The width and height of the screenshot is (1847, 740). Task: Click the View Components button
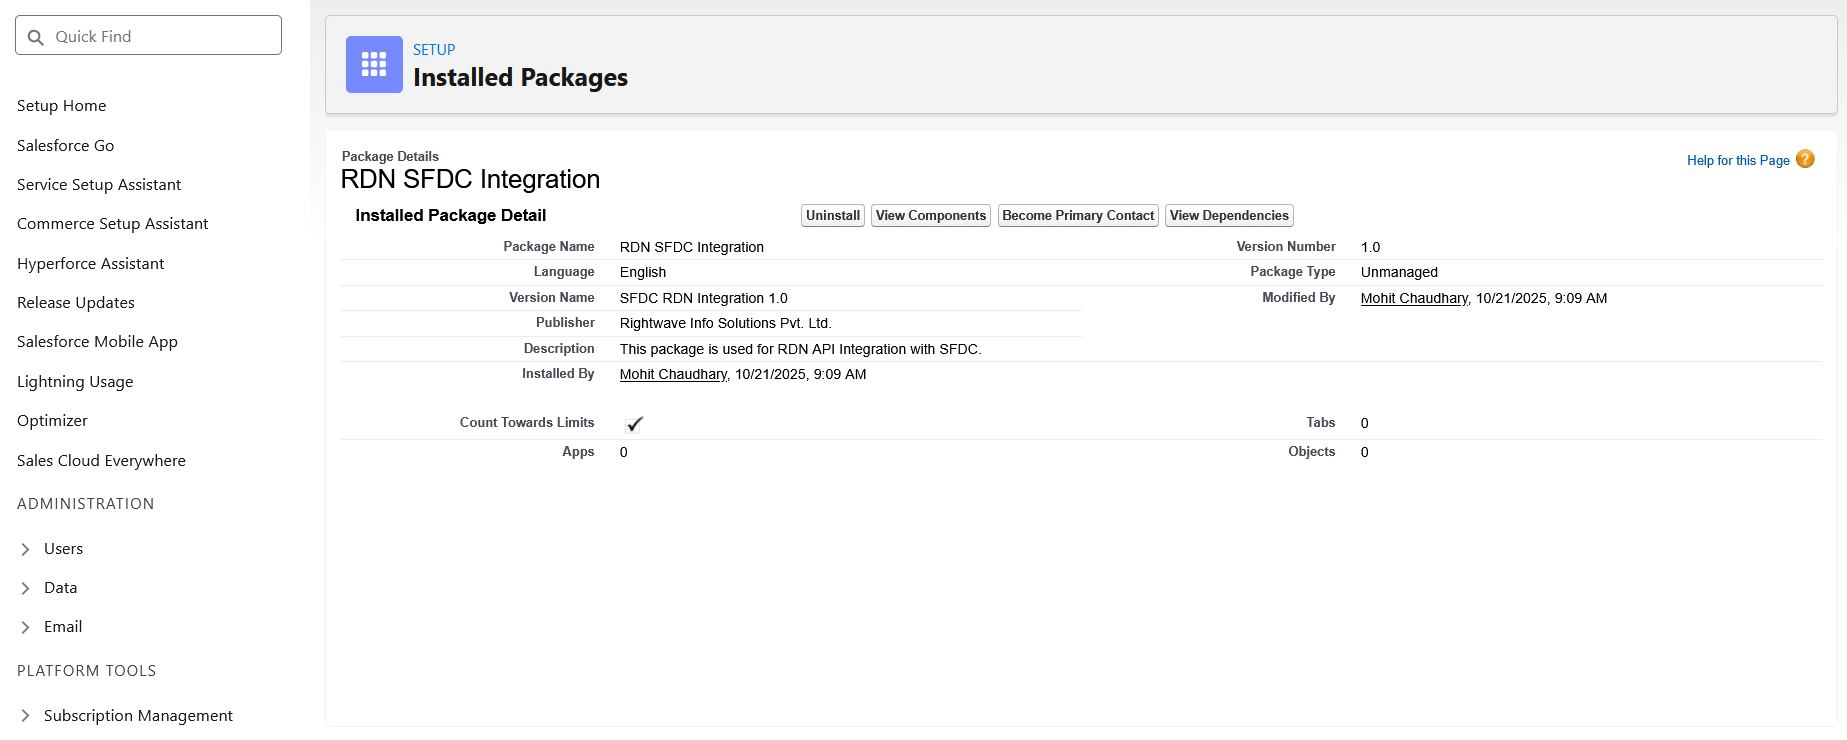[931, 216]
